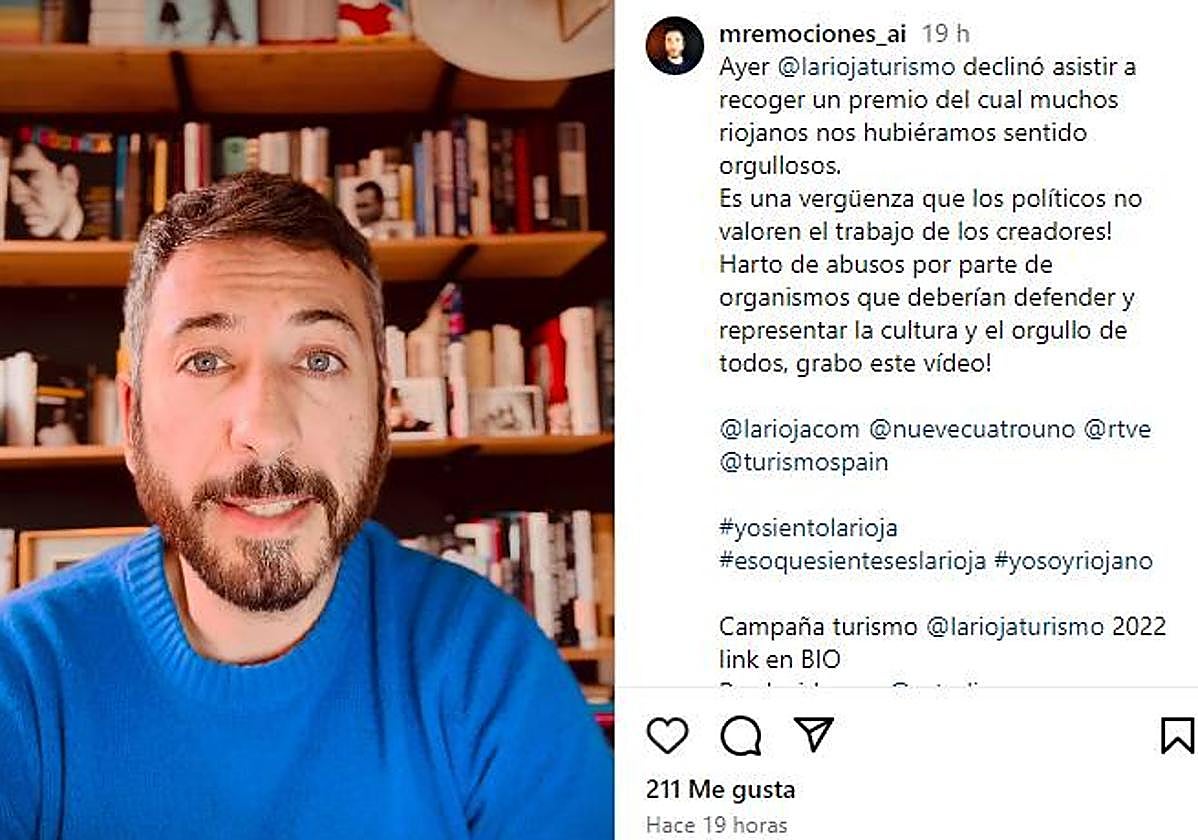
Task: Visit the @lariojacom mention
Action: (x=789, y=430)
